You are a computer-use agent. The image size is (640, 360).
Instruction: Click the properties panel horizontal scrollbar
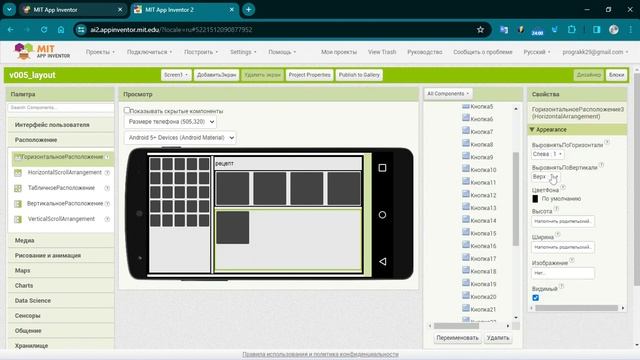pyautogui.click(x=577, y=308)
